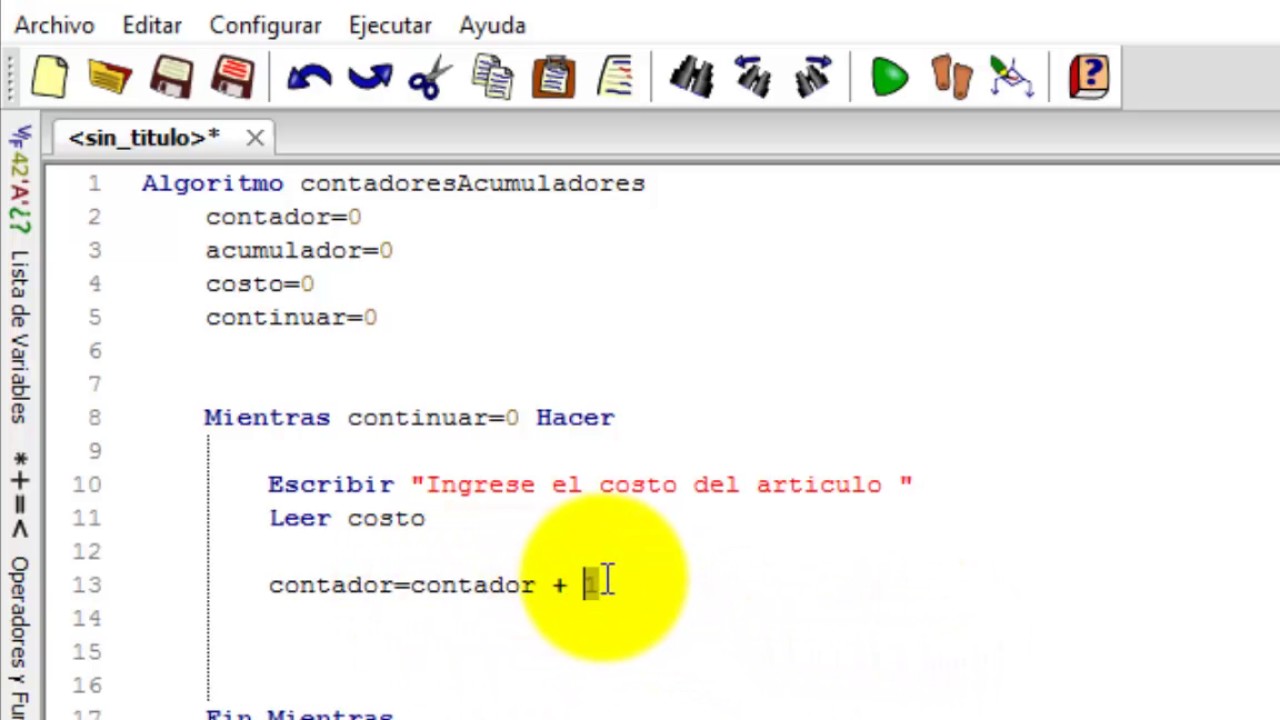Click the Save As diskette icon

[x=233, y=77]
